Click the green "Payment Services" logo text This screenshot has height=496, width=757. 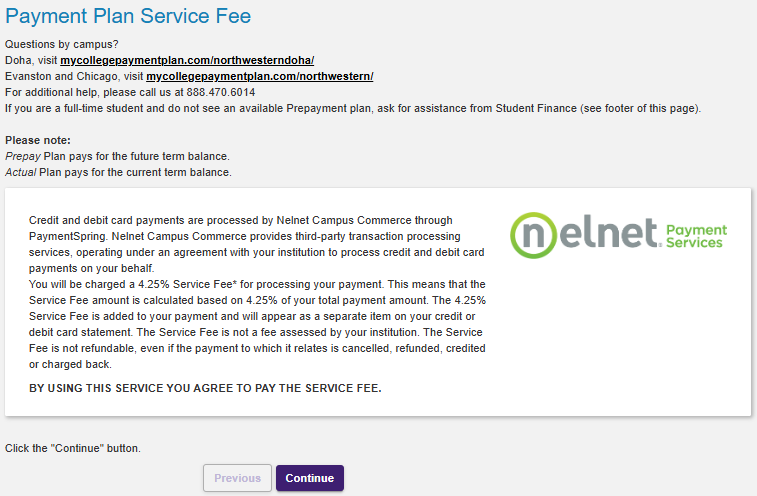(696, 236)
